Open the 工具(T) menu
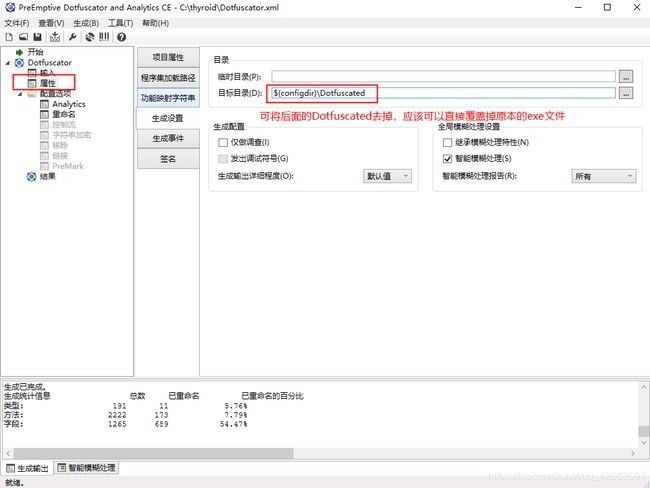650x488 pixels. click(120, 23)
